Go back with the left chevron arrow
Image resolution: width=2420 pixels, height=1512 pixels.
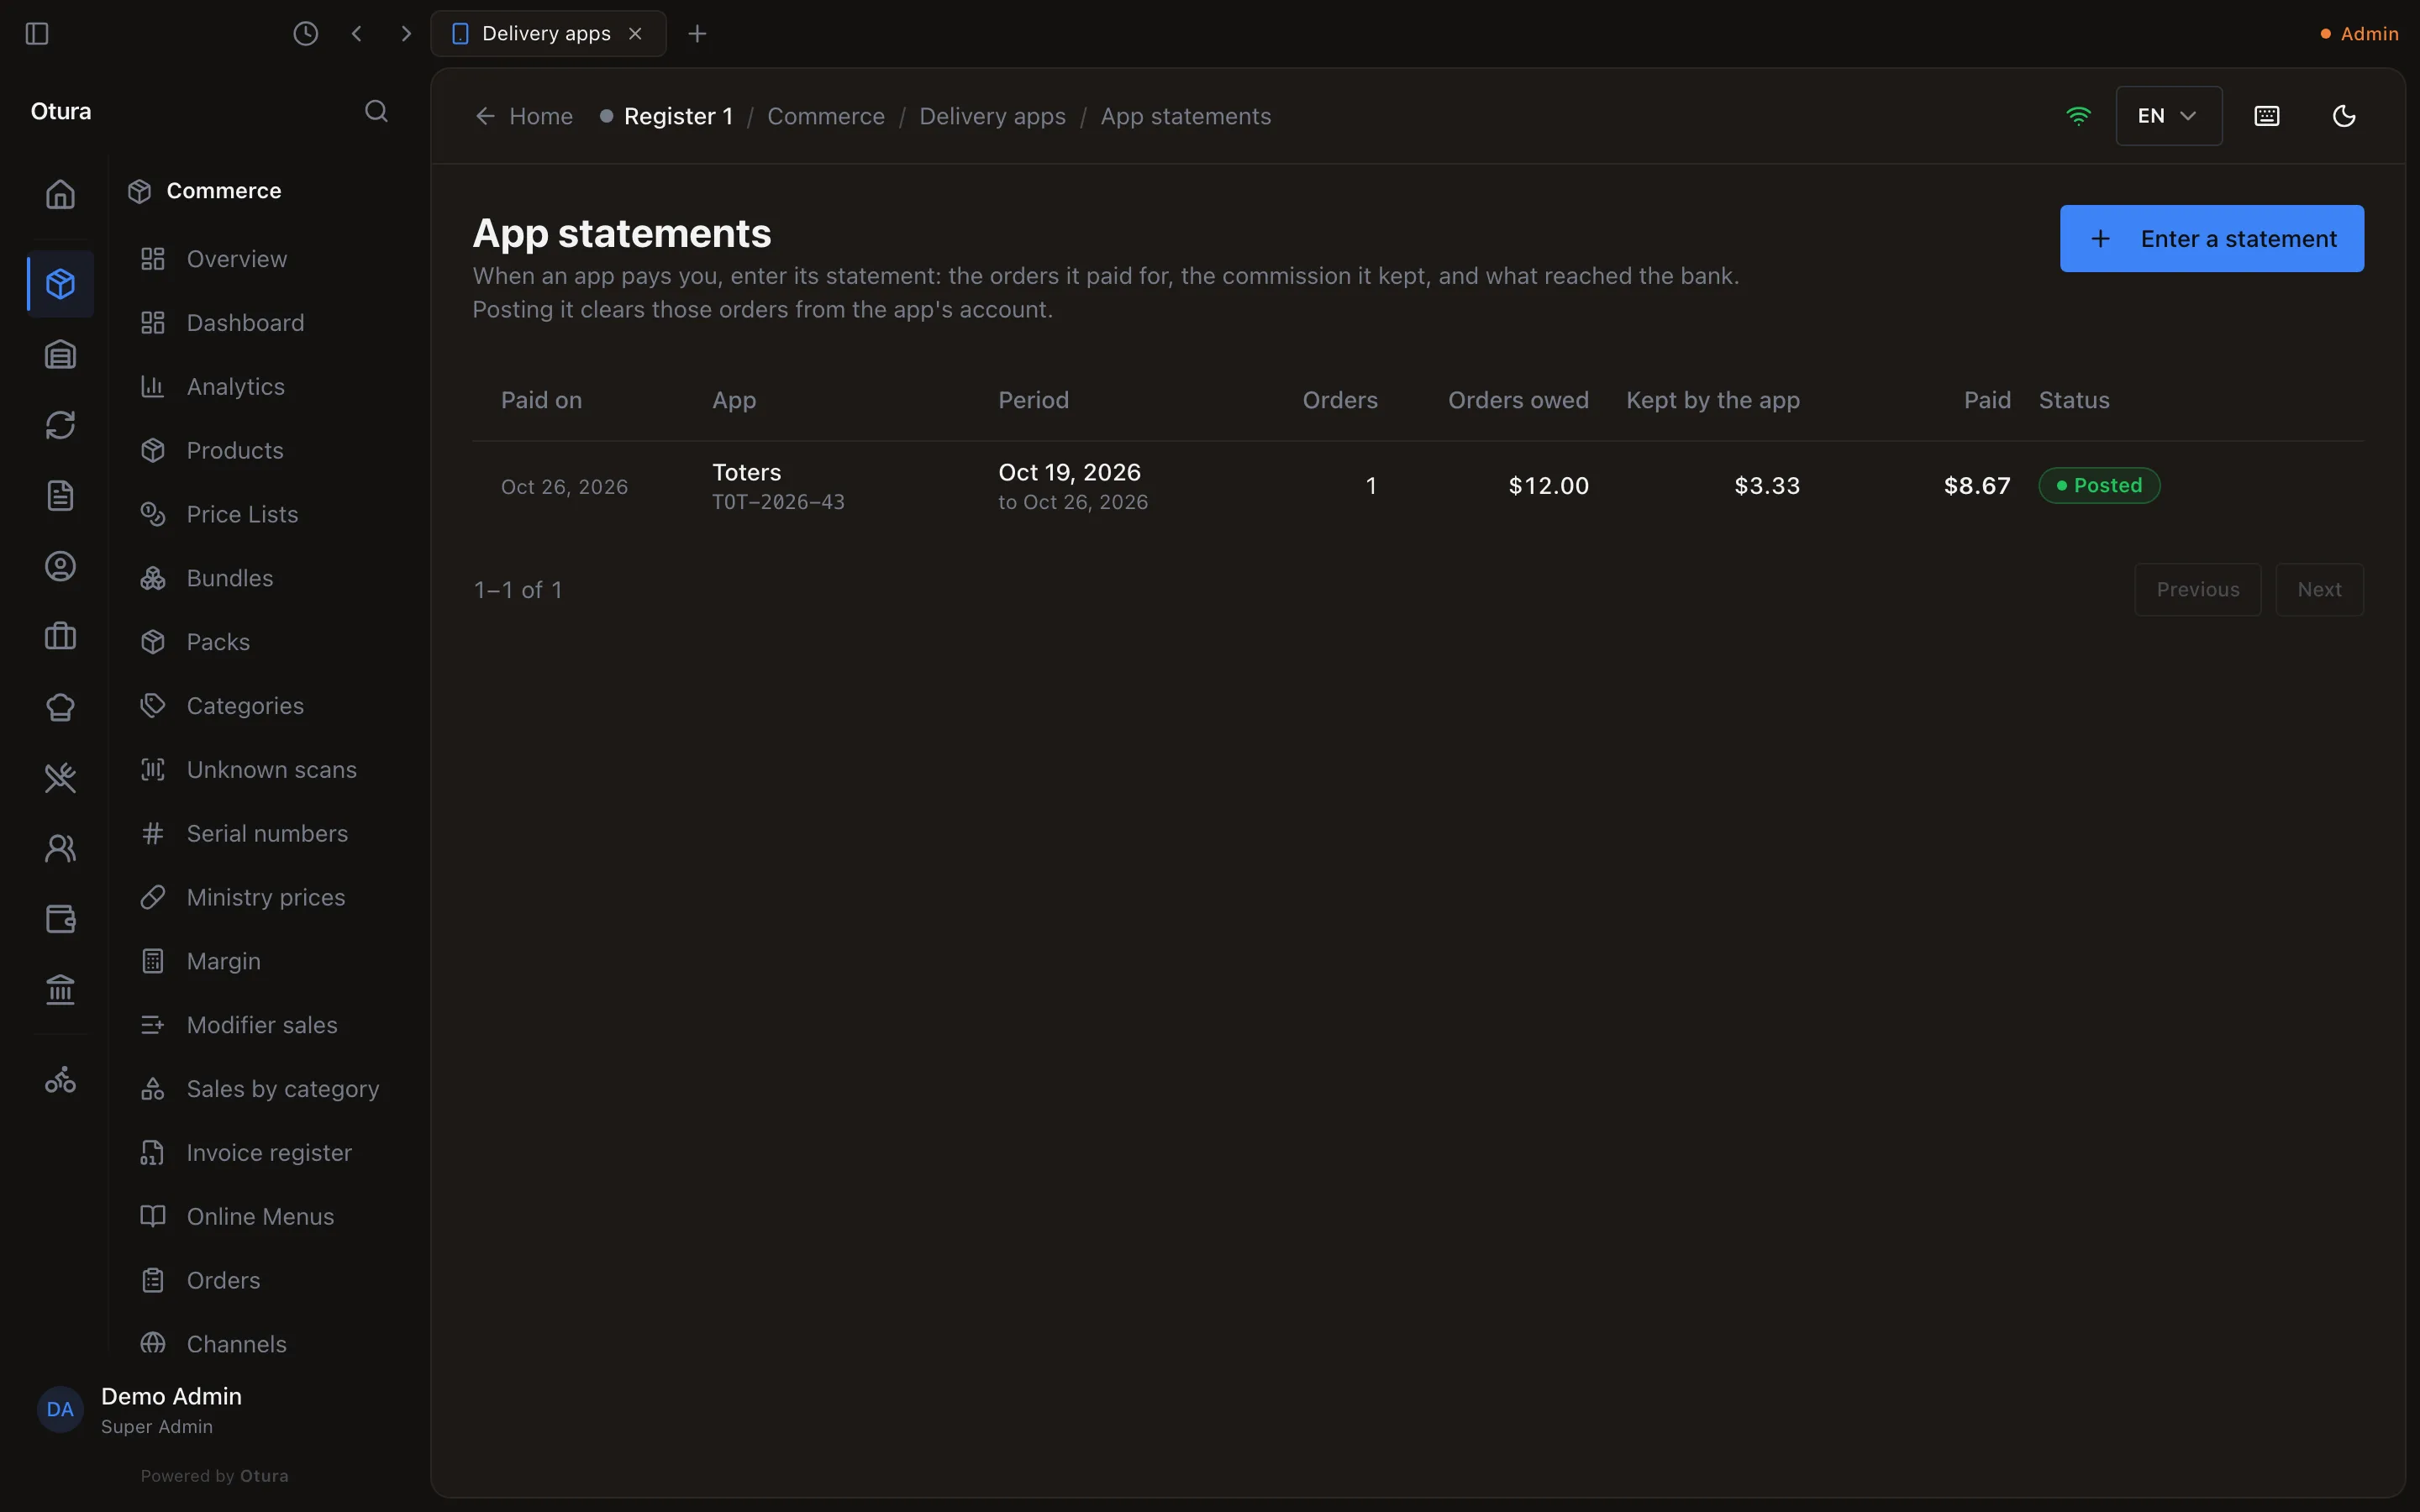[x=357, y=34]
